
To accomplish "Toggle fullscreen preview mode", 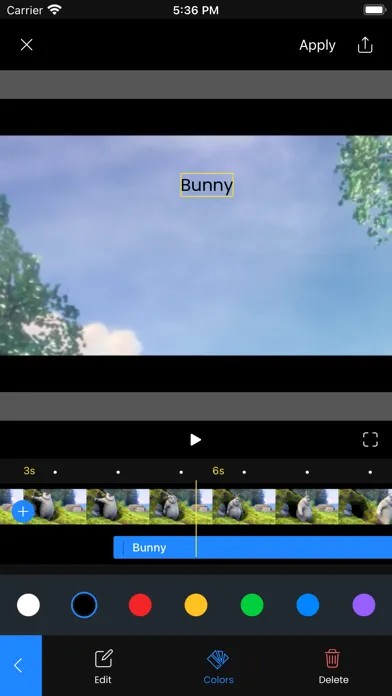I will [370, 439].
